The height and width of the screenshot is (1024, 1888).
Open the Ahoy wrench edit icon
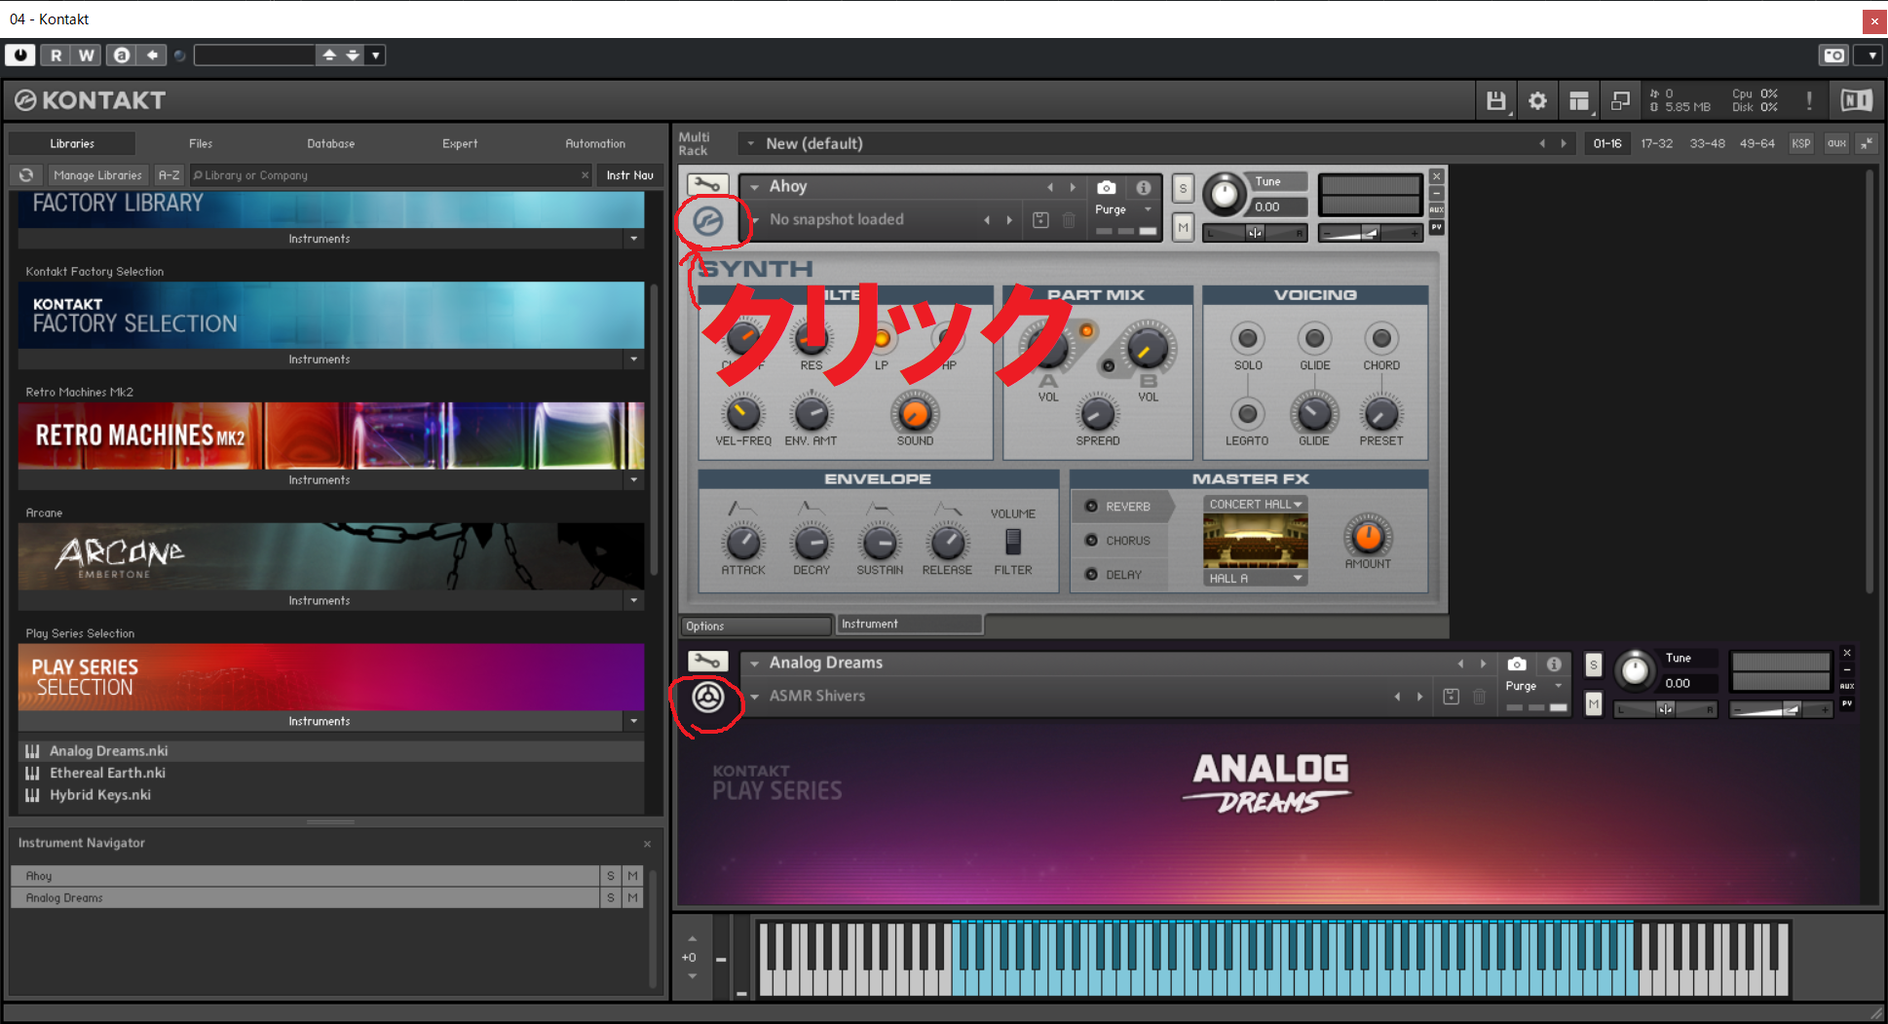(x=707, y=185)
